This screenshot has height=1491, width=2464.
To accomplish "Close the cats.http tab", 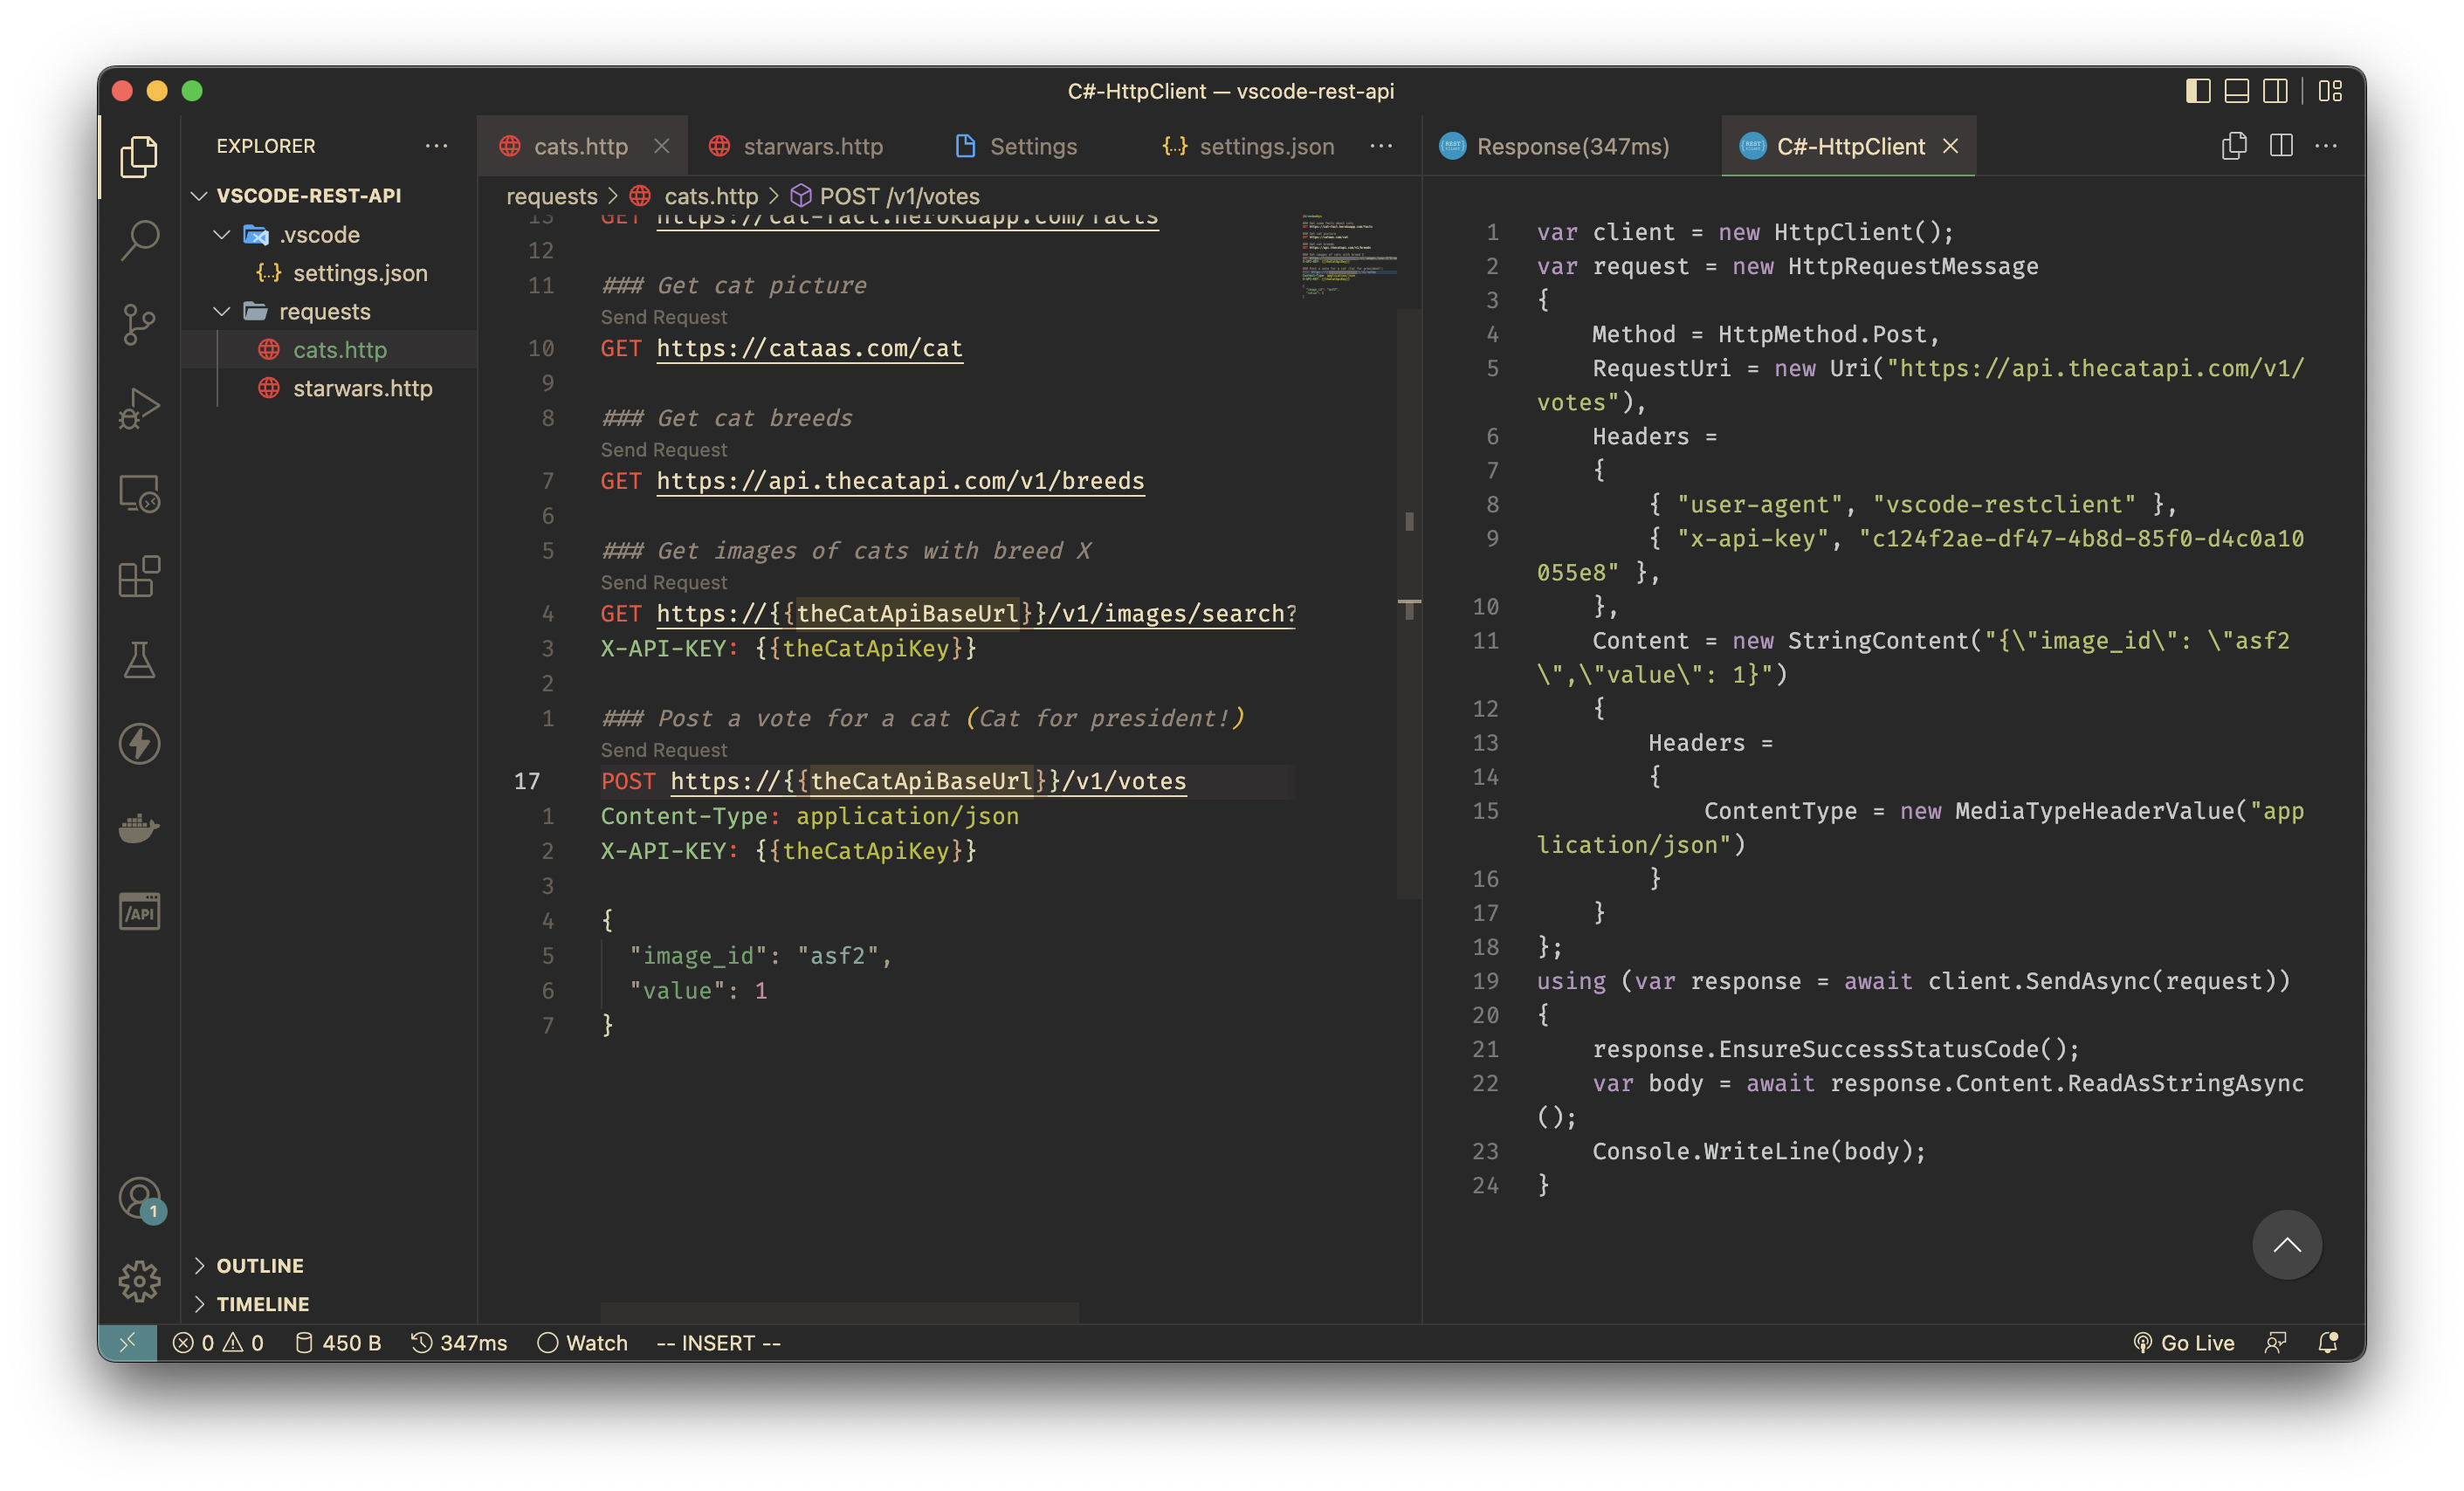I will pos(661,146).
